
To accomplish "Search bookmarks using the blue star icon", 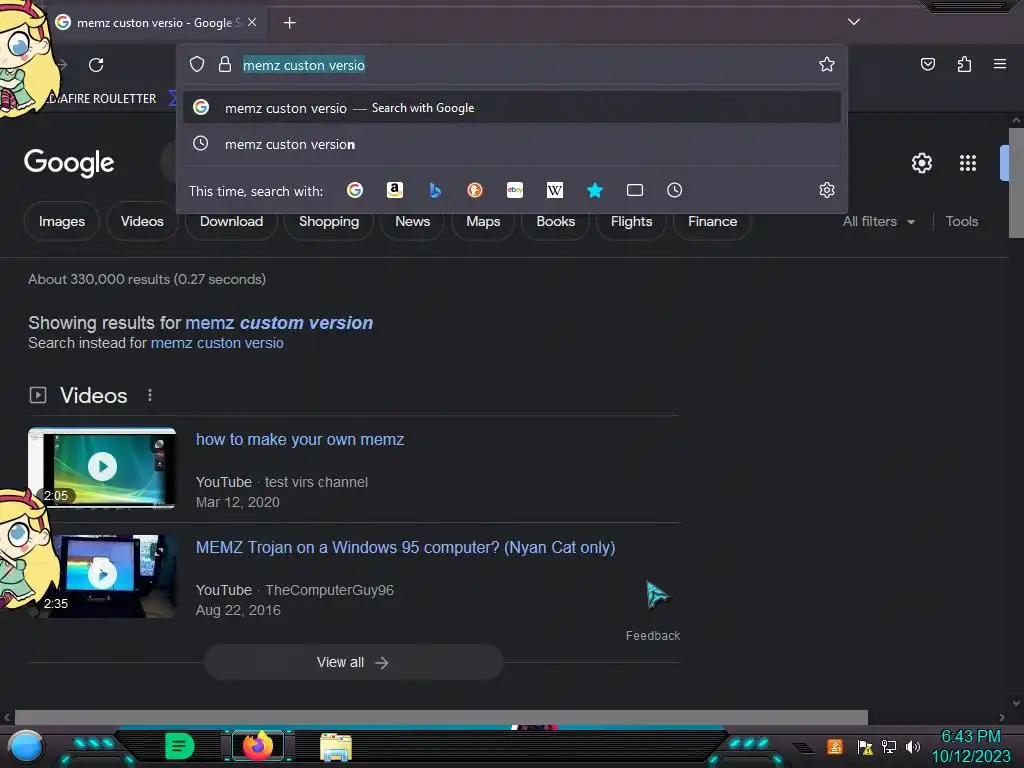I will pyautogui.click(x=594, y=190).
